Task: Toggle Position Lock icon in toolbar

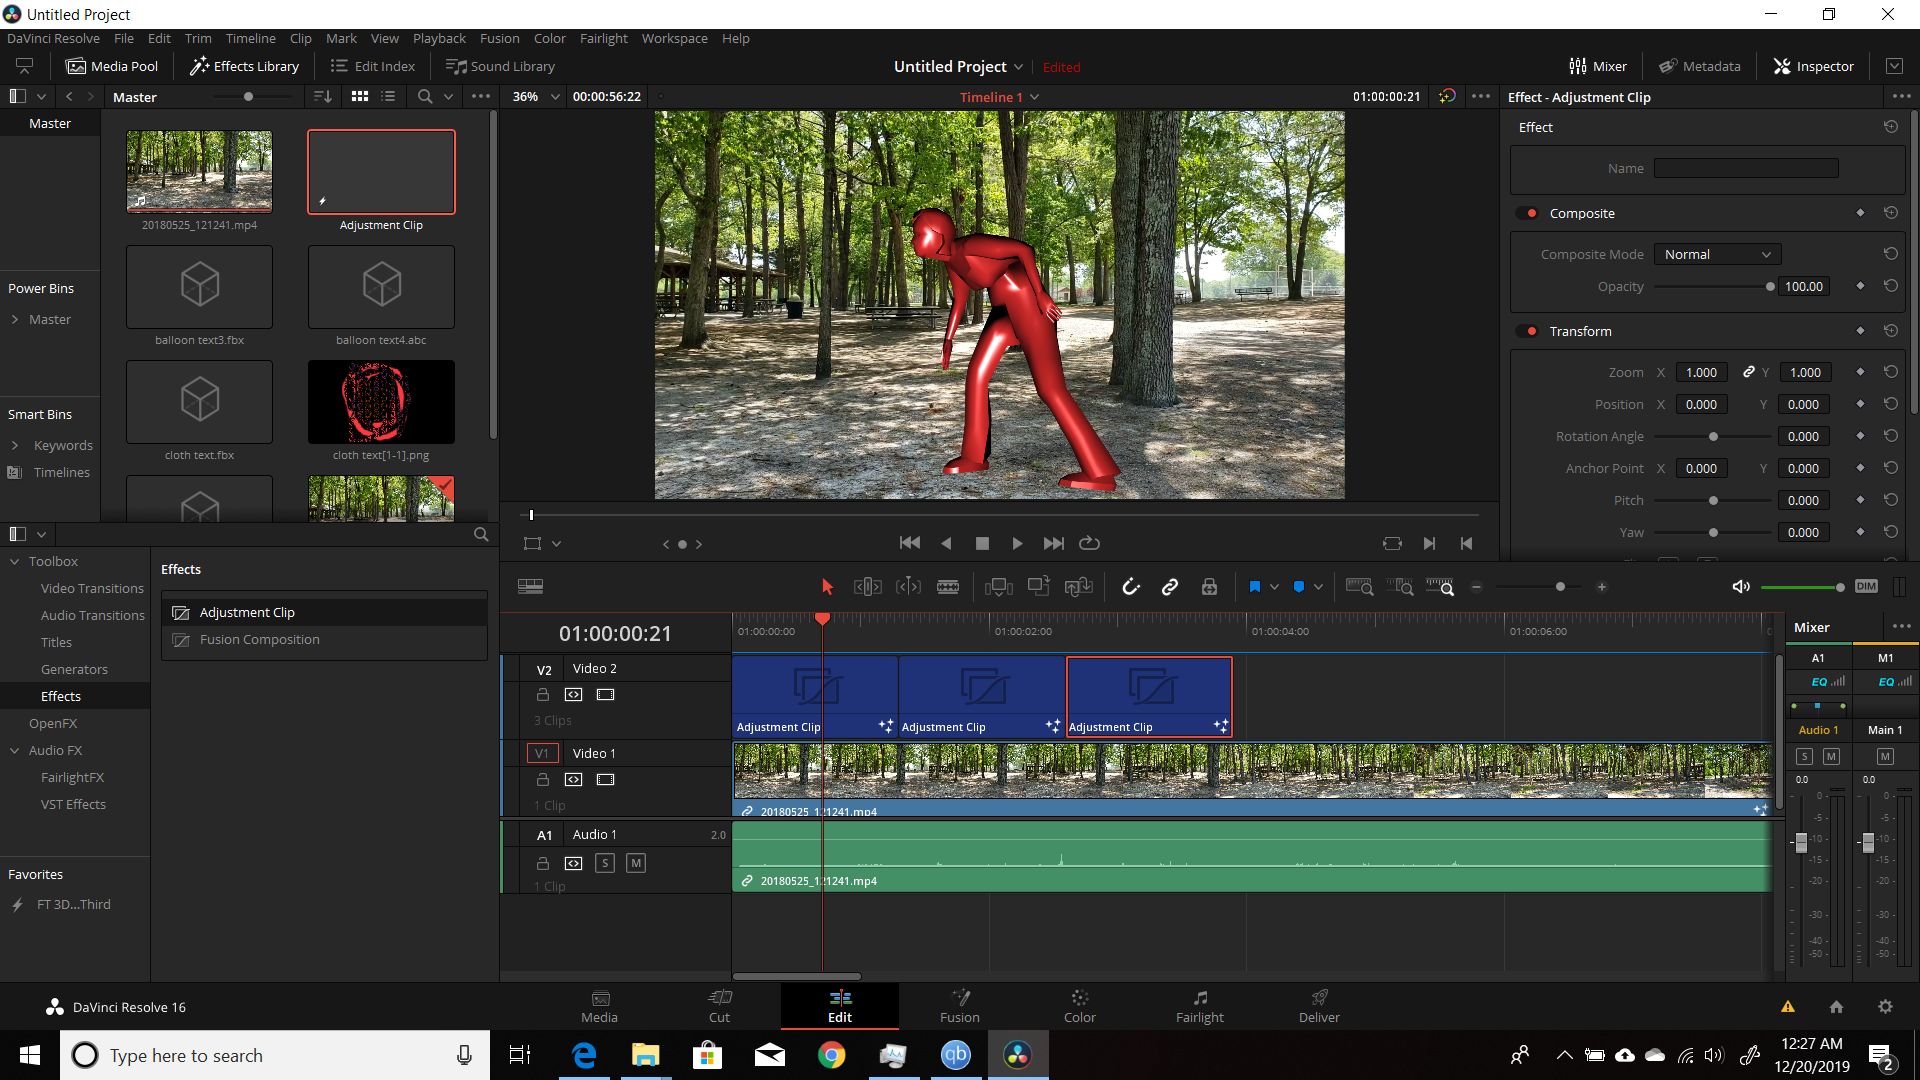Action: (1209, 587)
